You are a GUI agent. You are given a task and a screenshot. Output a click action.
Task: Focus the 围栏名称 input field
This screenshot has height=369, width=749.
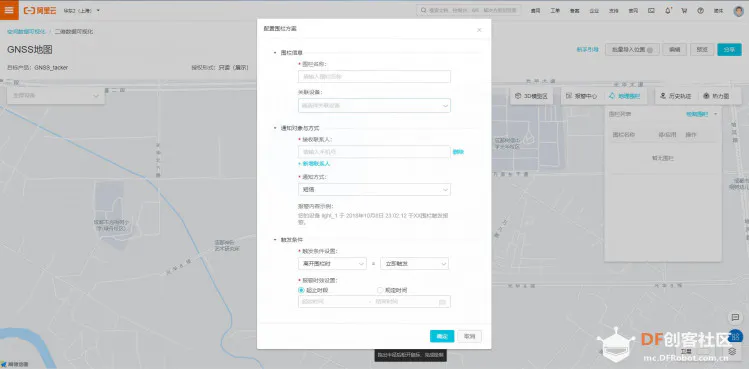coord(374,76)
